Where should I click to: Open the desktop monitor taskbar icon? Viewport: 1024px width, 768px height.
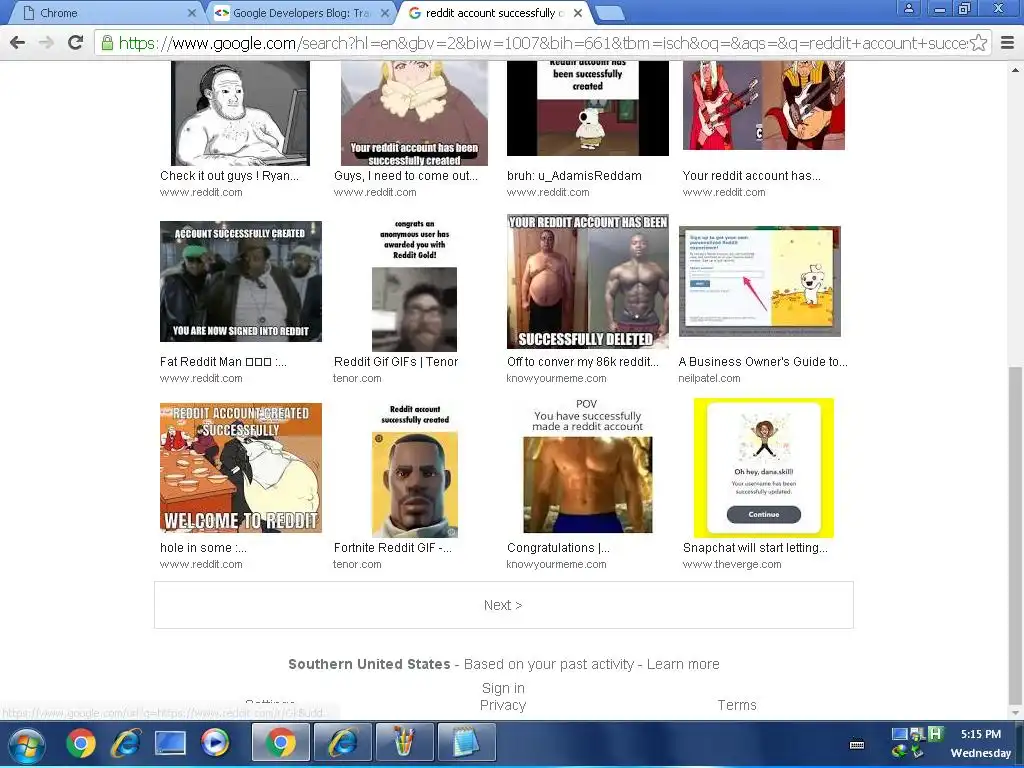(x=170, y=743)
